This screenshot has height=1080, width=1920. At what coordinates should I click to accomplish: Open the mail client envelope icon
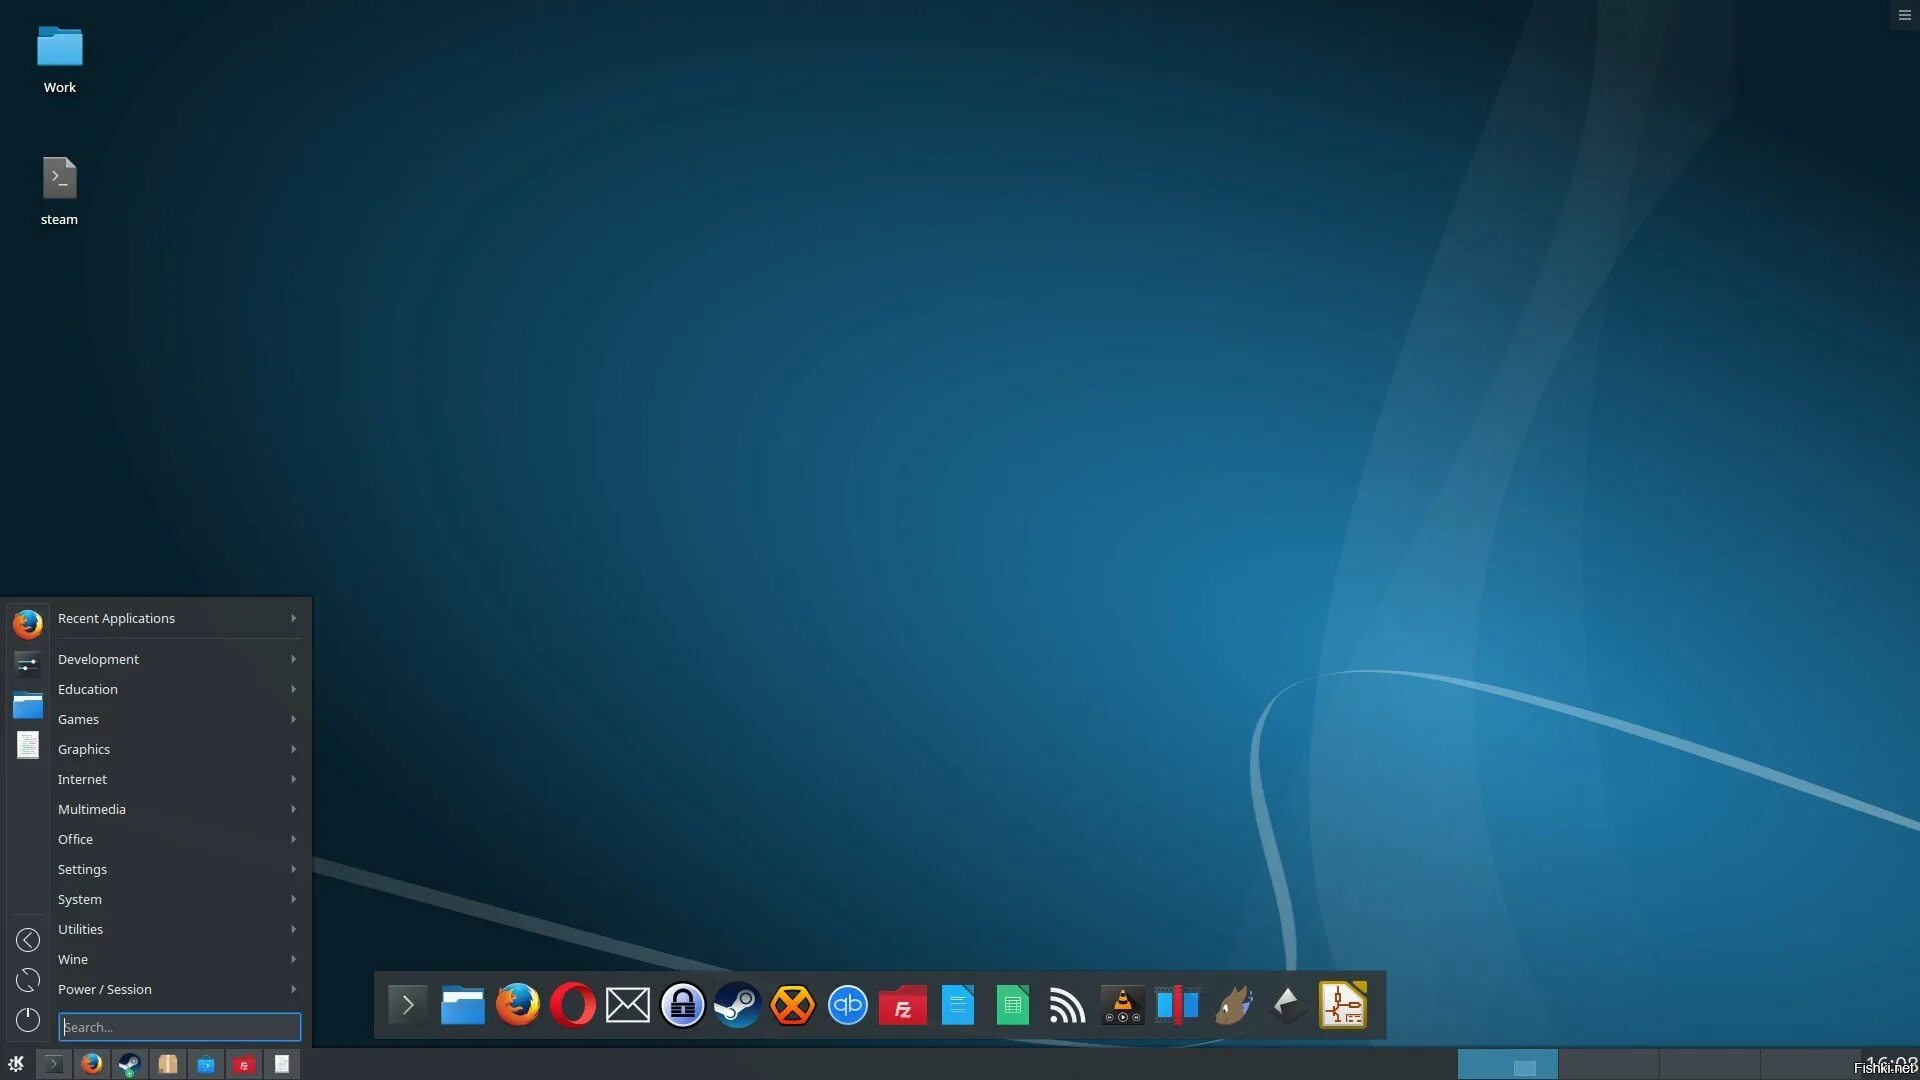point(628,1005)
